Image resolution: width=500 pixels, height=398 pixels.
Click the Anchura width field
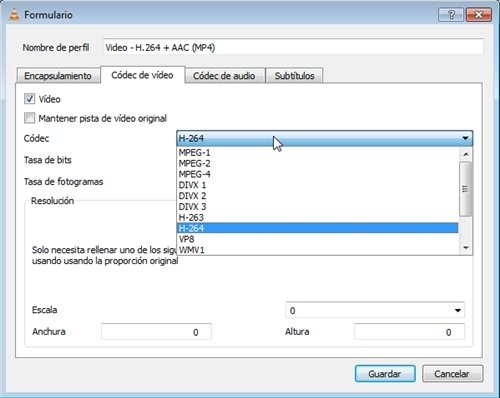[x=156, y=332]
